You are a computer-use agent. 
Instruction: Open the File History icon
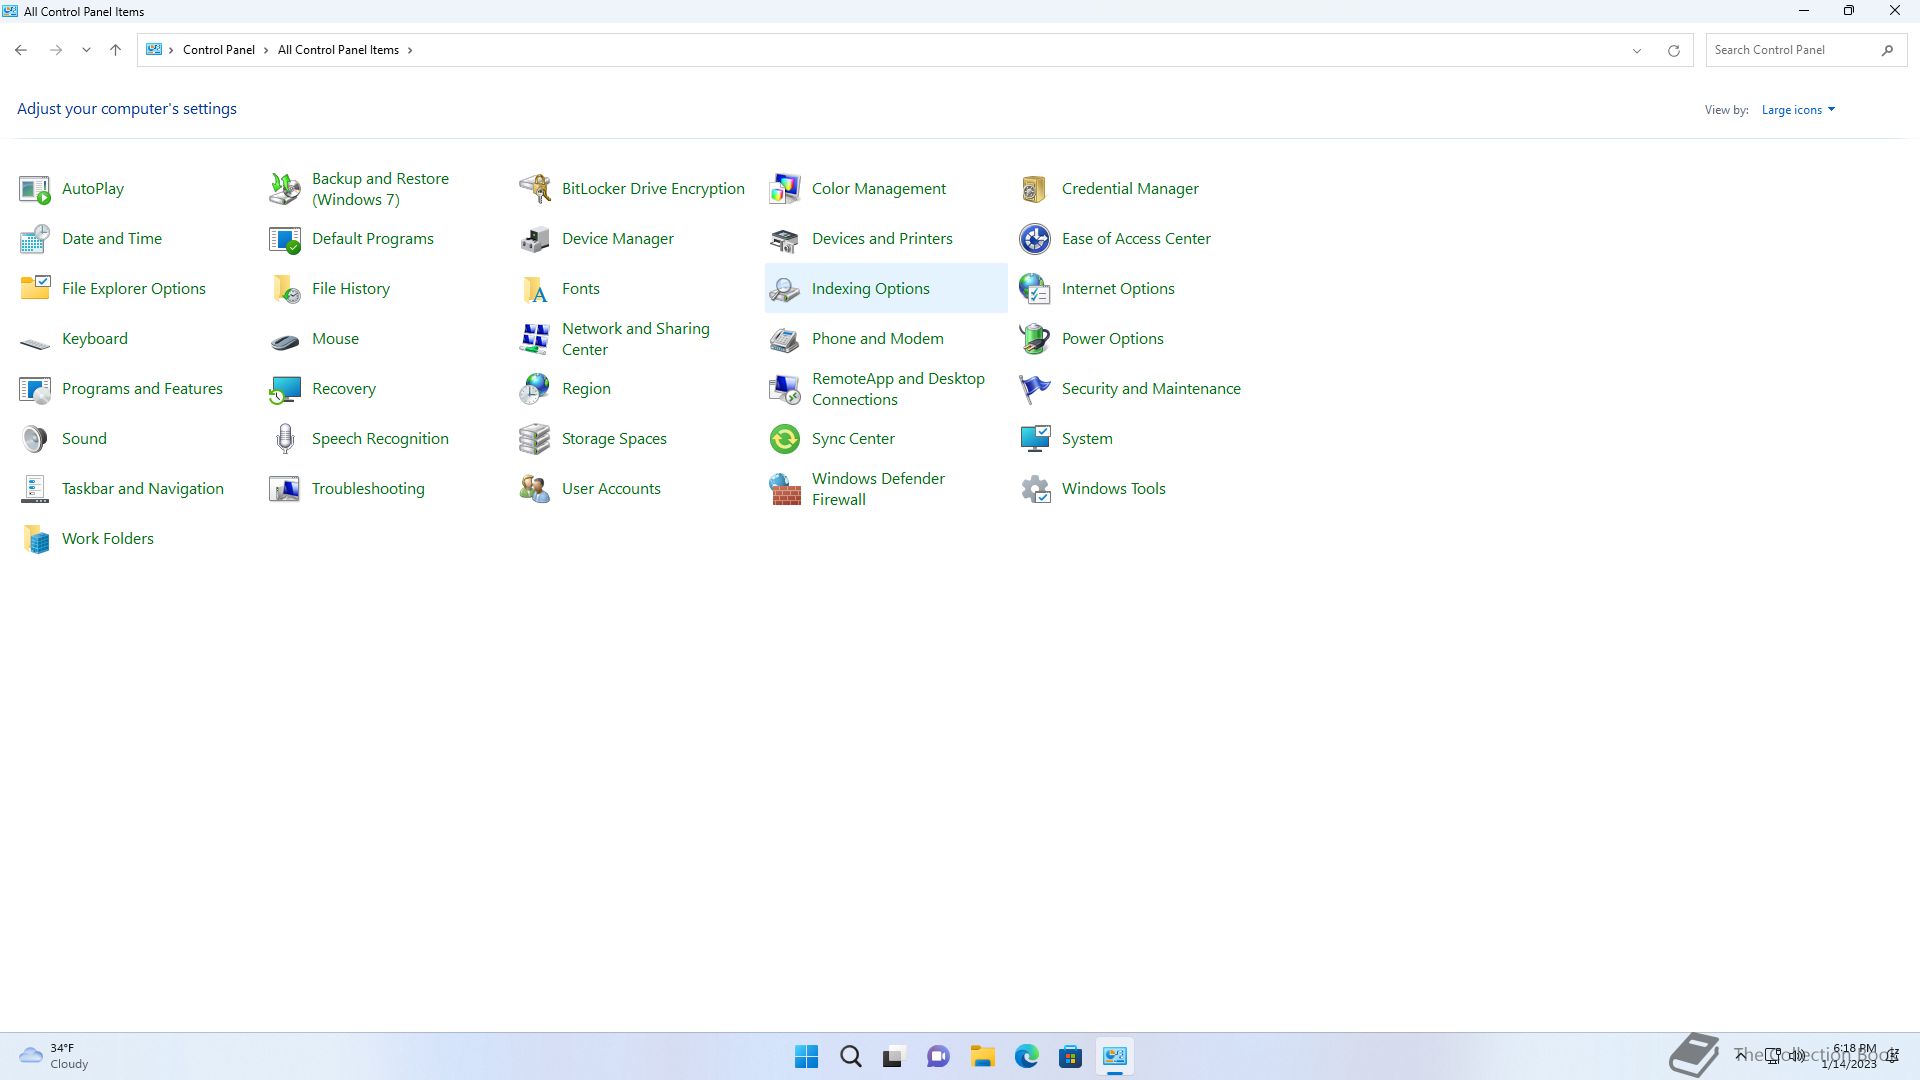(x=285, y=289)
